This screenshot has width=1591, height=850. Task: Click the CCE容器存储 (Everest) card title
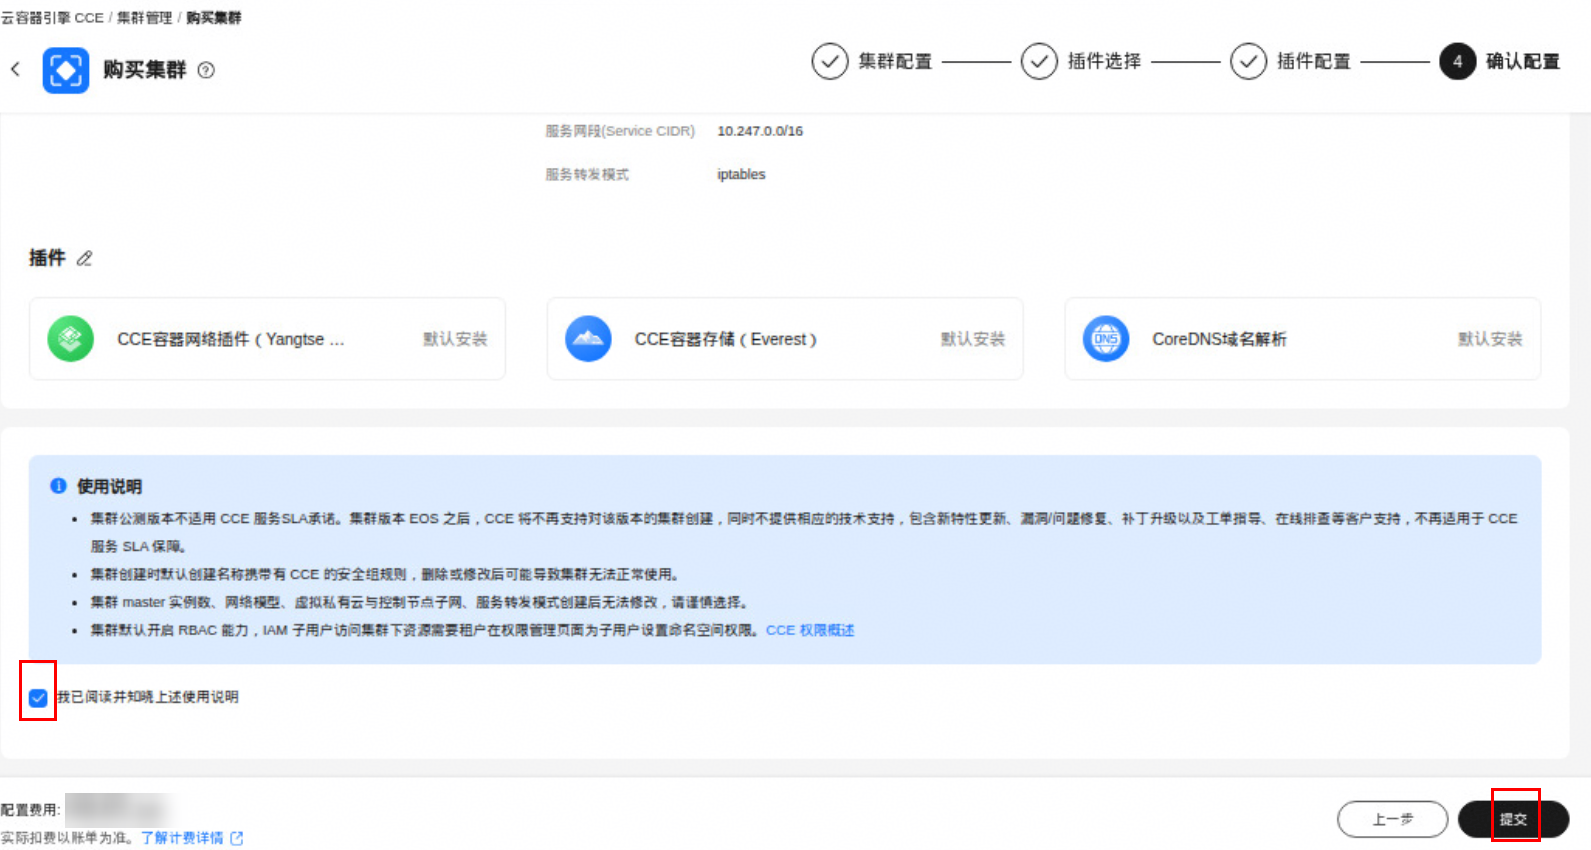[726, 339]
